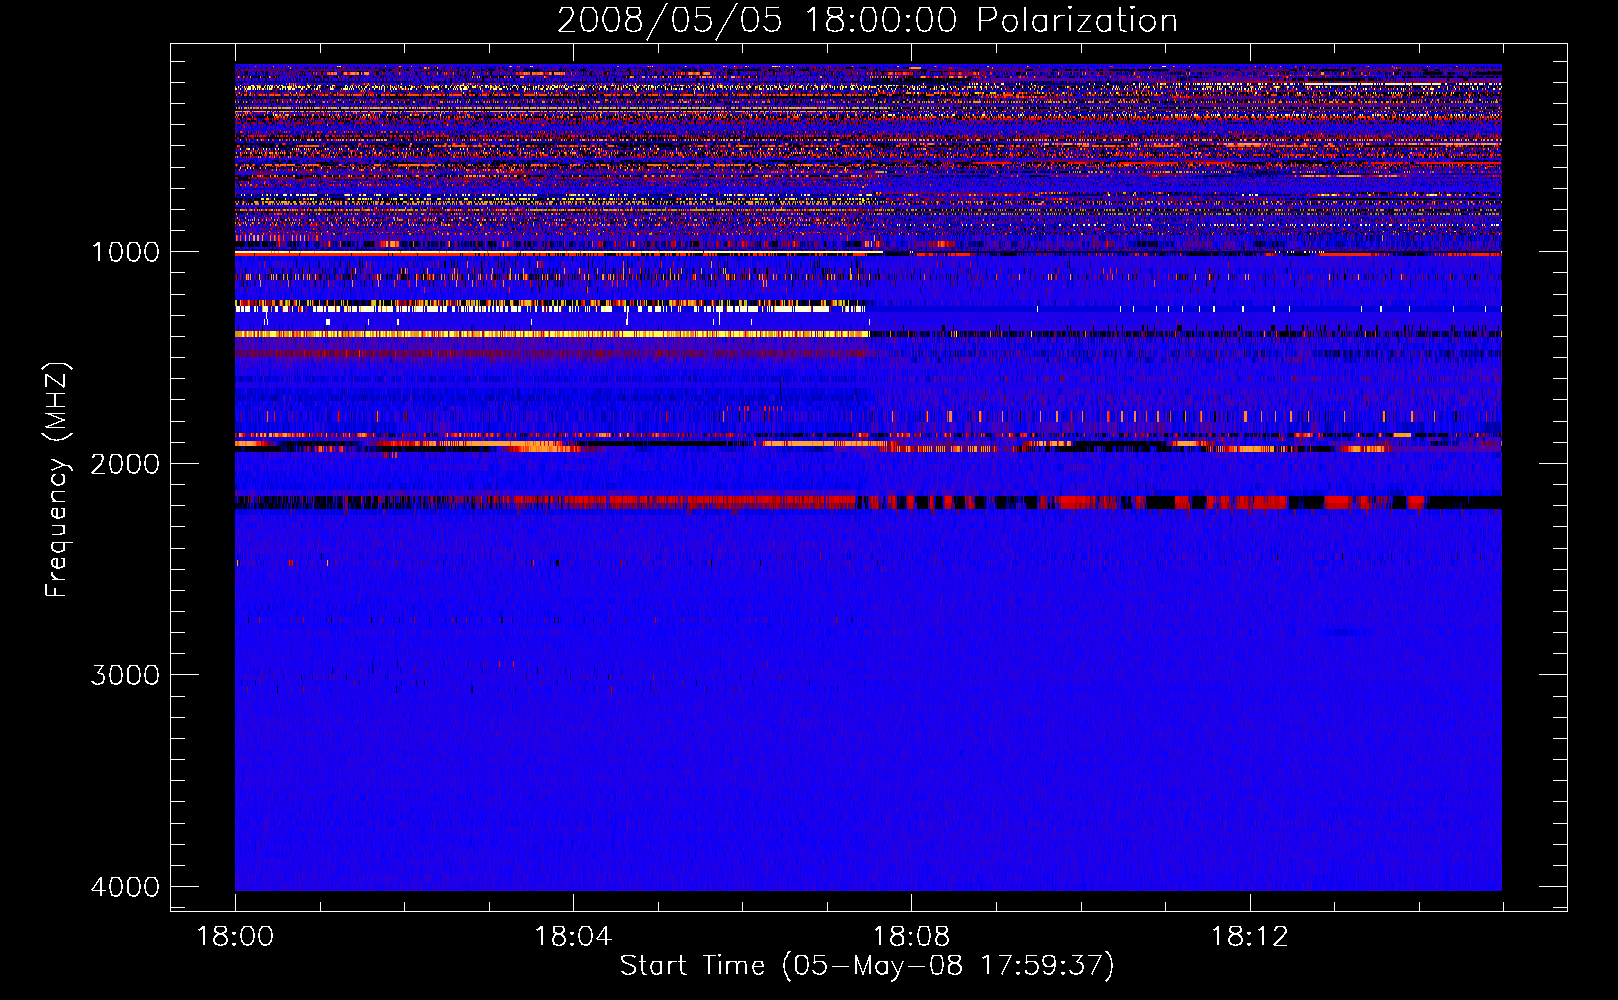
Task: Select the 18:04 time tick label
Action: (573, 936)
